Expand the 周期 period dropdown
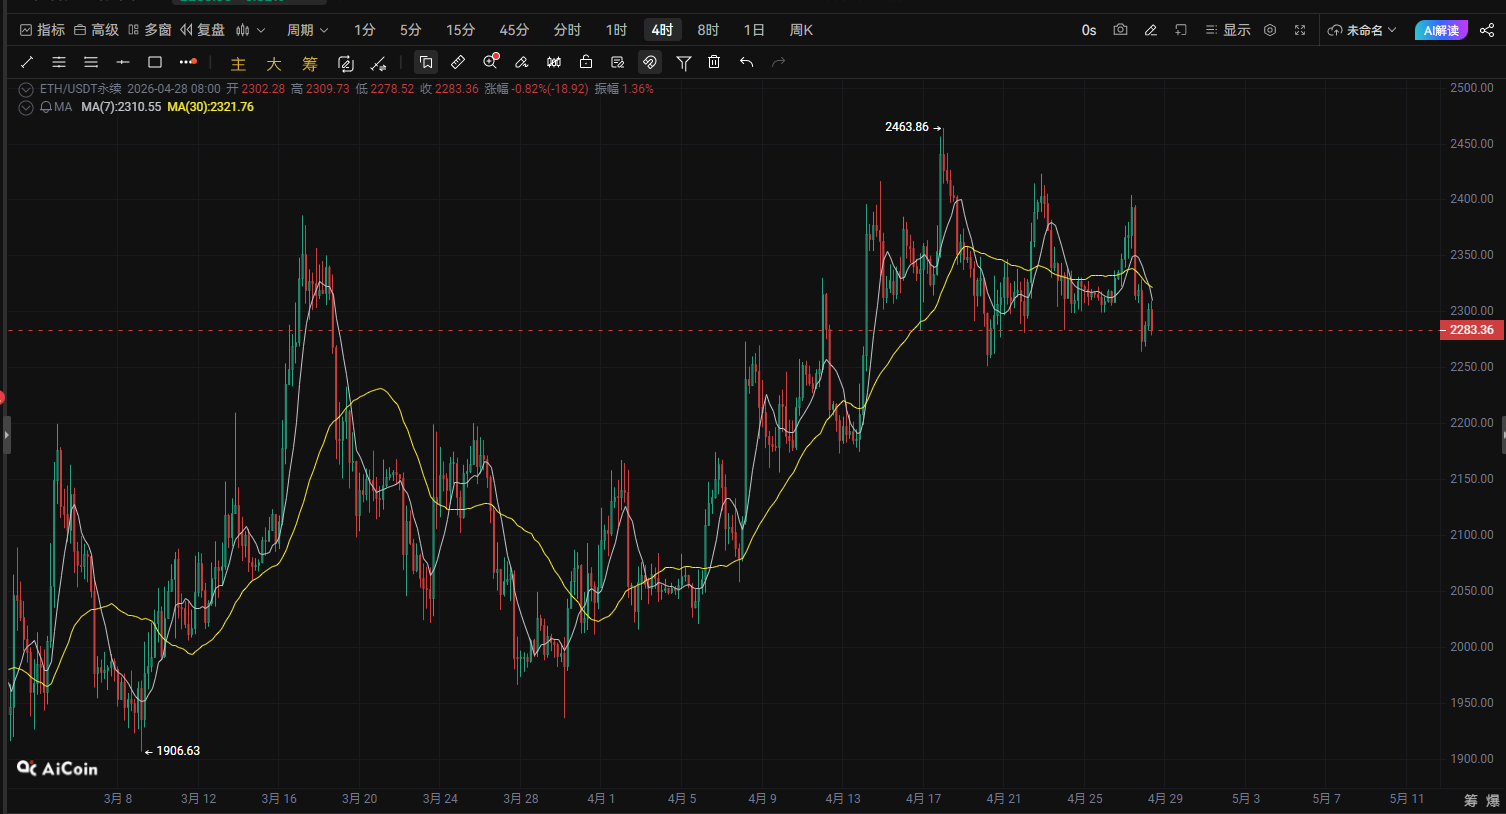1506x814 pixels. tap(307, 30)
